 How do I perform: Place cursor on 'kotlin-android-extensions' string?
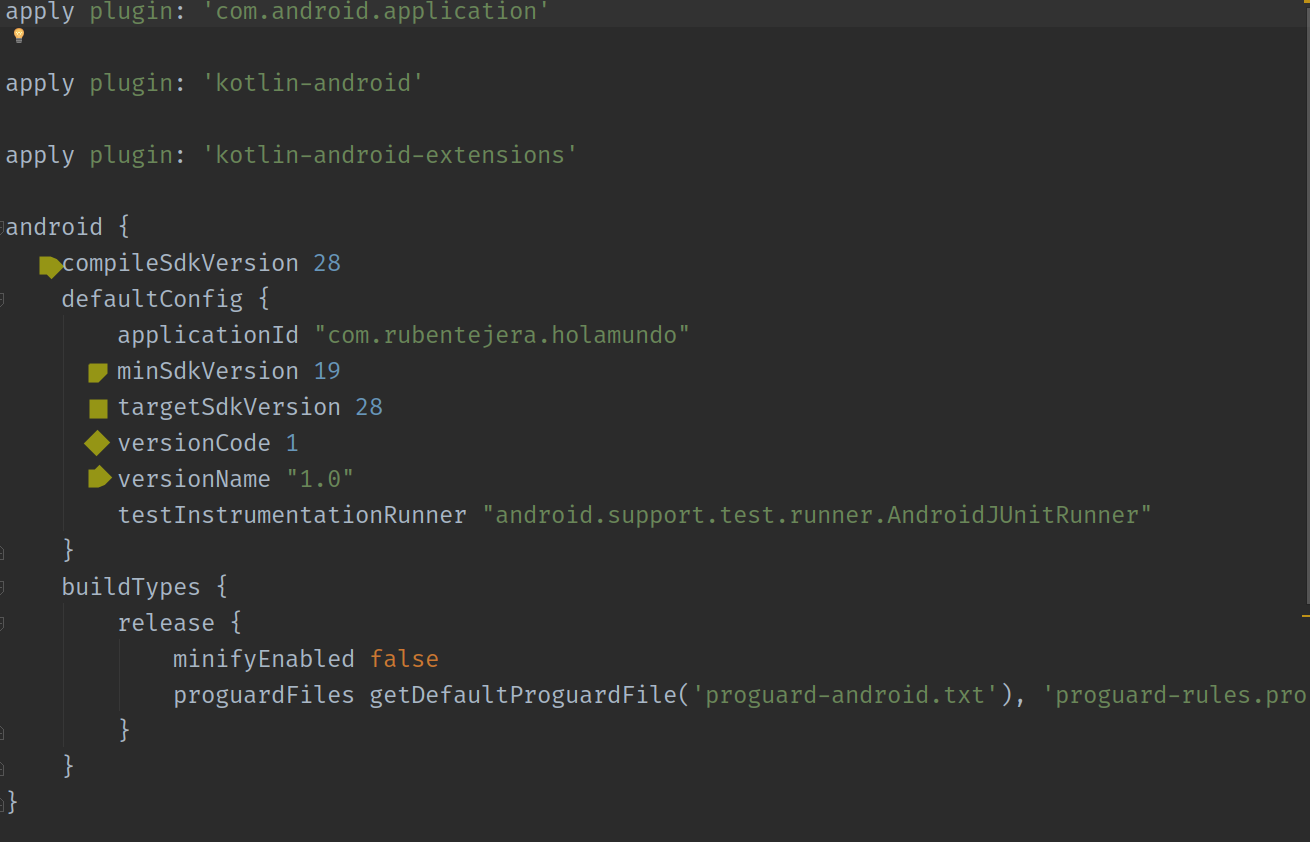(x=390, y=155)
